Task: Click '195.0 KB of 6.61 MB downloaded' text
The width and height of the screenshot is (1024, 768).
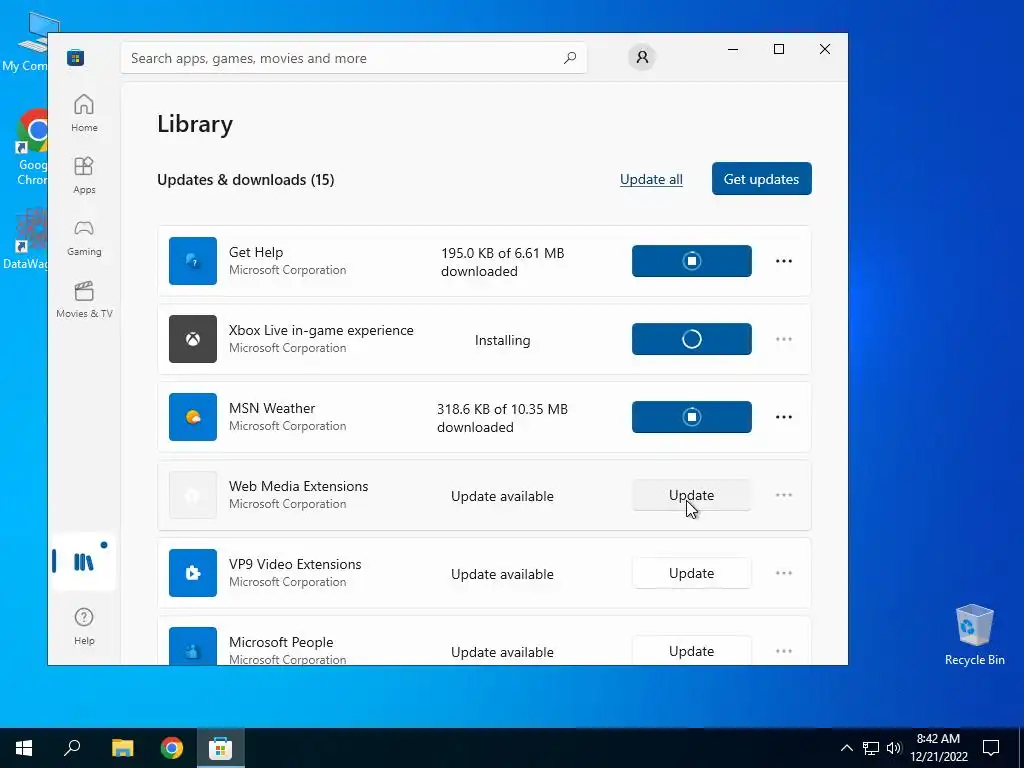Action: pyautogui.click(x=503, y=262)
